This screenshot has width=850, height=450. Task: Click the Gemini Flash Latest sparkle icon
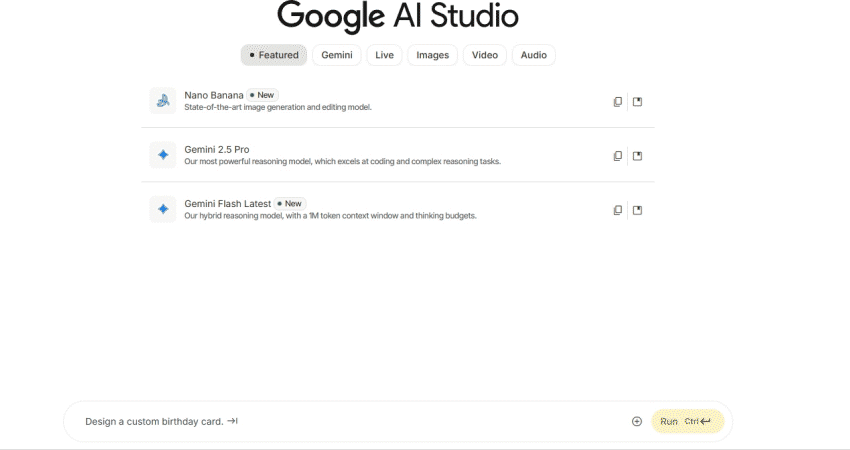click(162, 209)
